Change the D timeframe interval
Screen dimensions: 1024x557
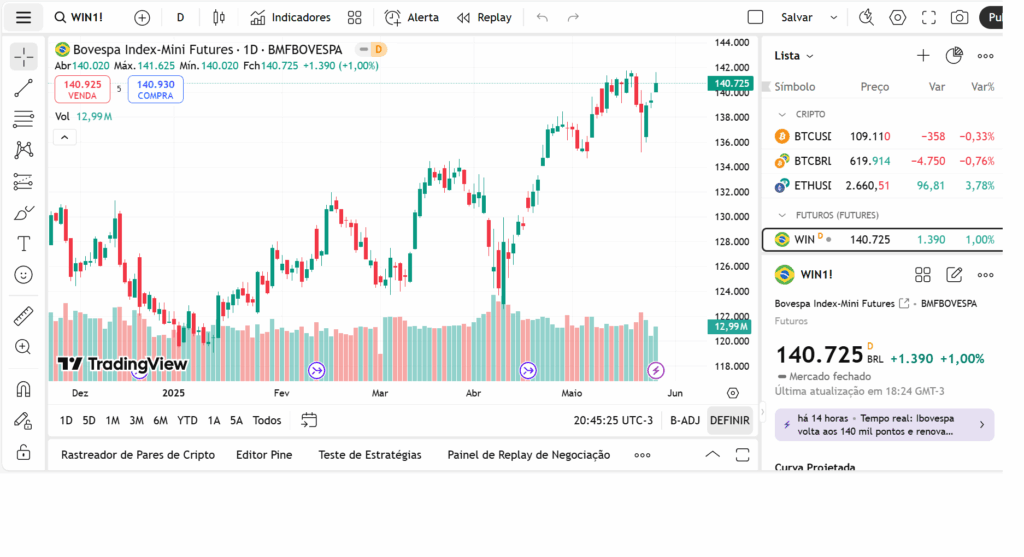click(180, 18)
